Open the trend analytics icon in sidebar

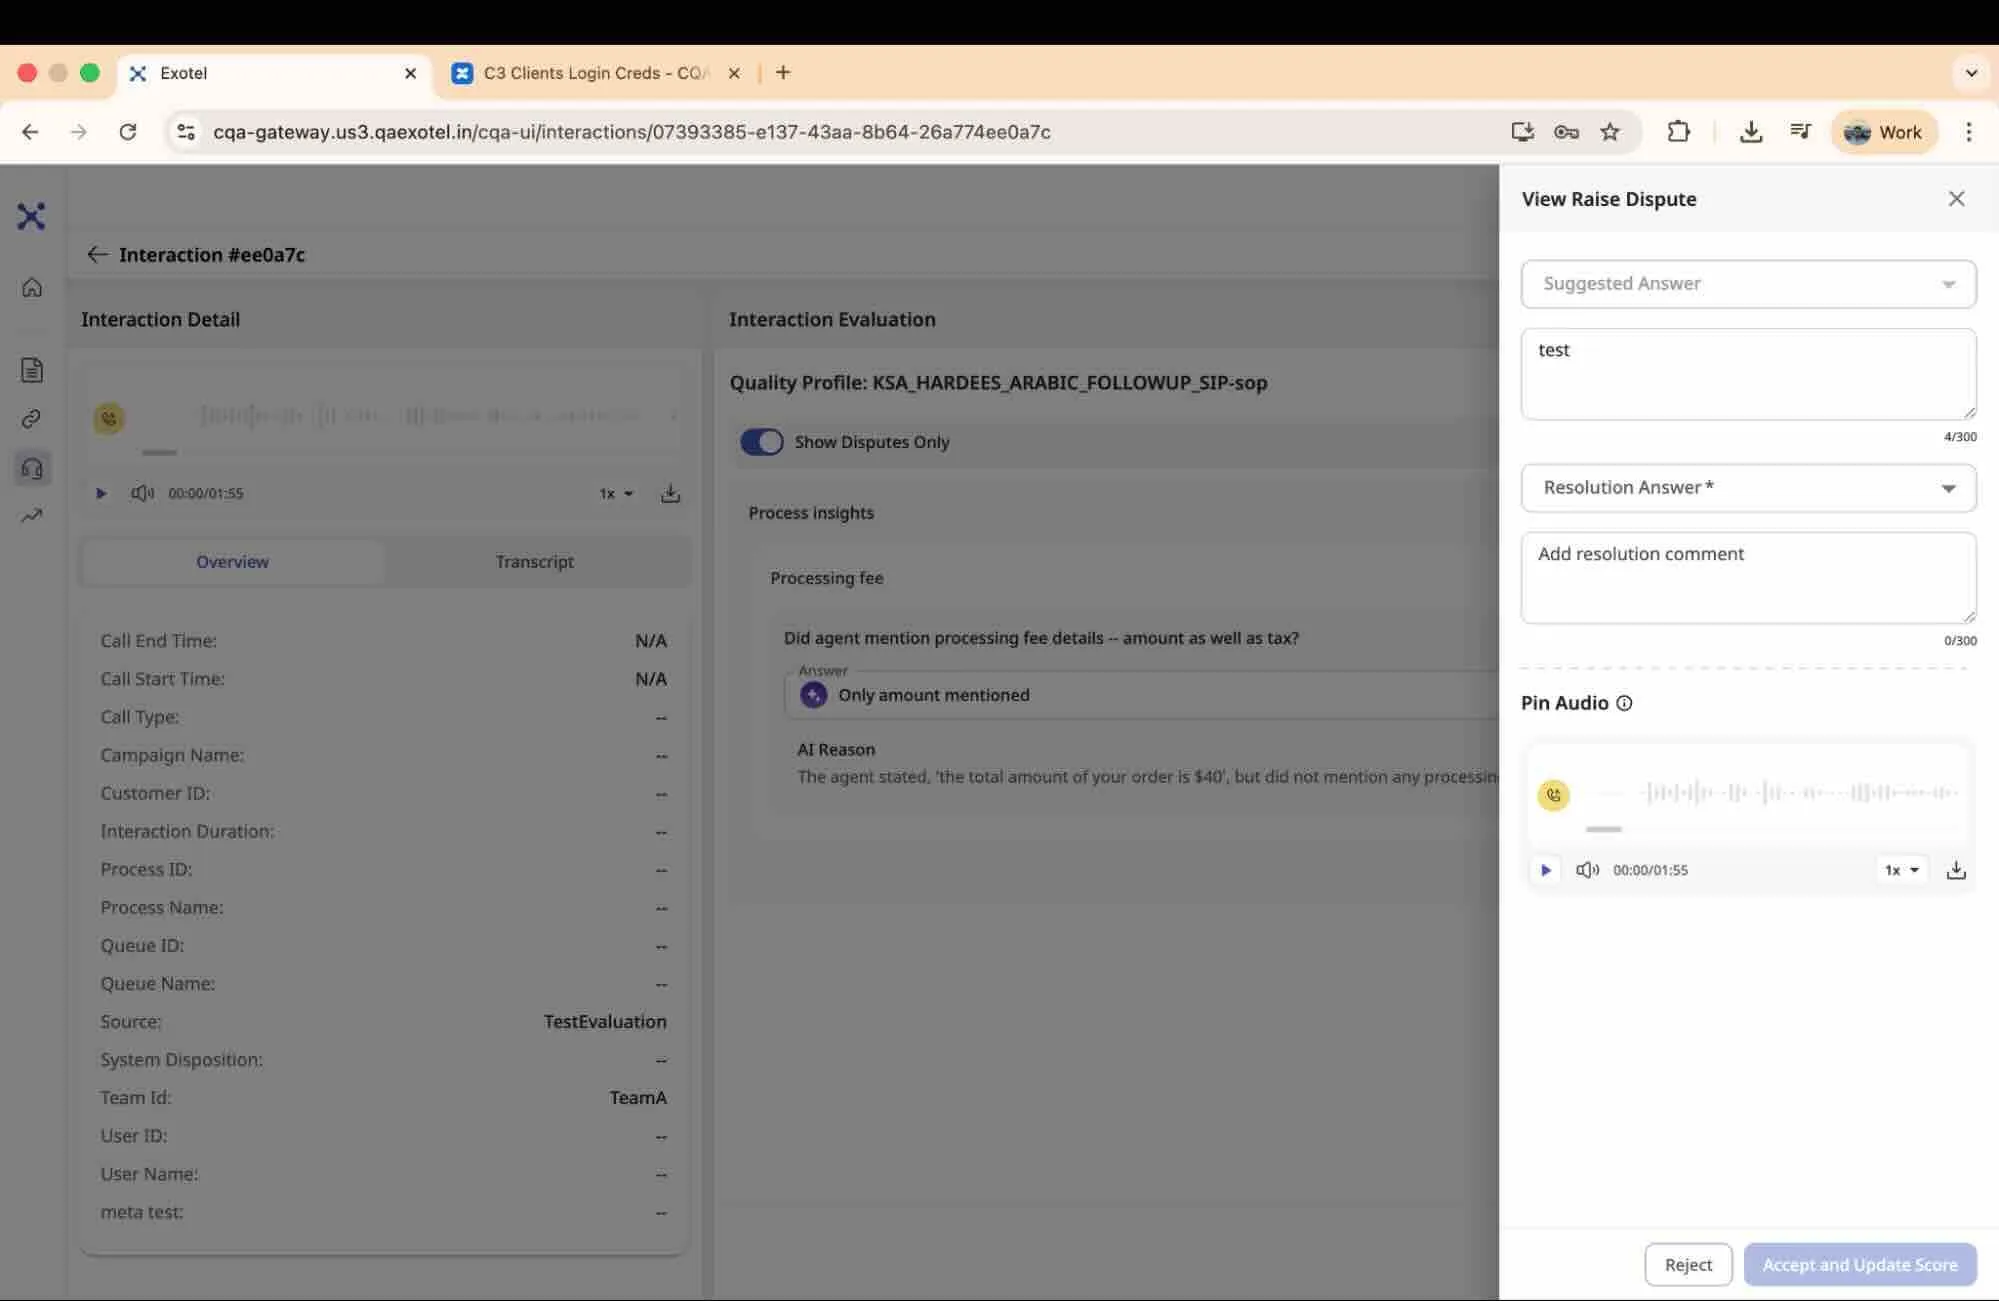[32, 516]
